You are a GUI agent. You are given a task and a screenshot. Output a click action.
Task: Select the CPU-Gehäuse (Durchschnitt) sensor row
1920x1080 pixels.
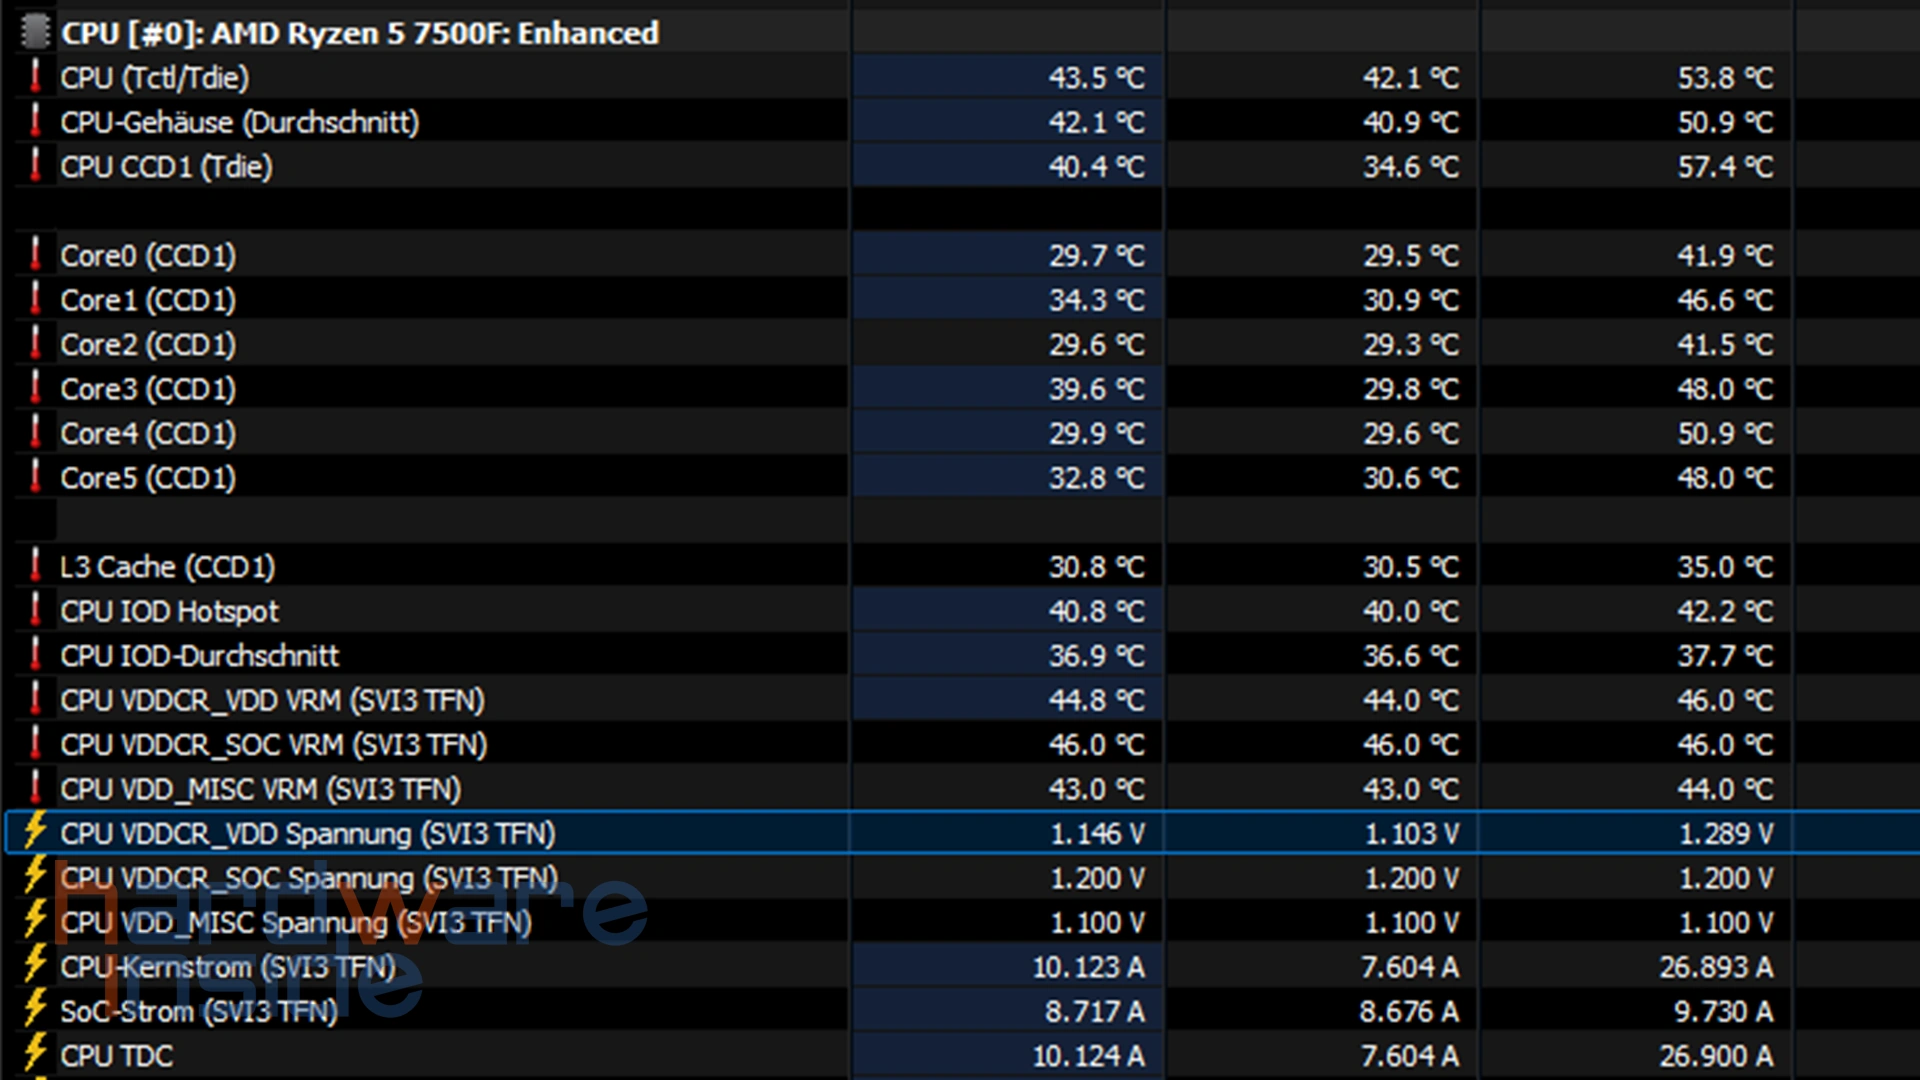[x=240, y=122]
